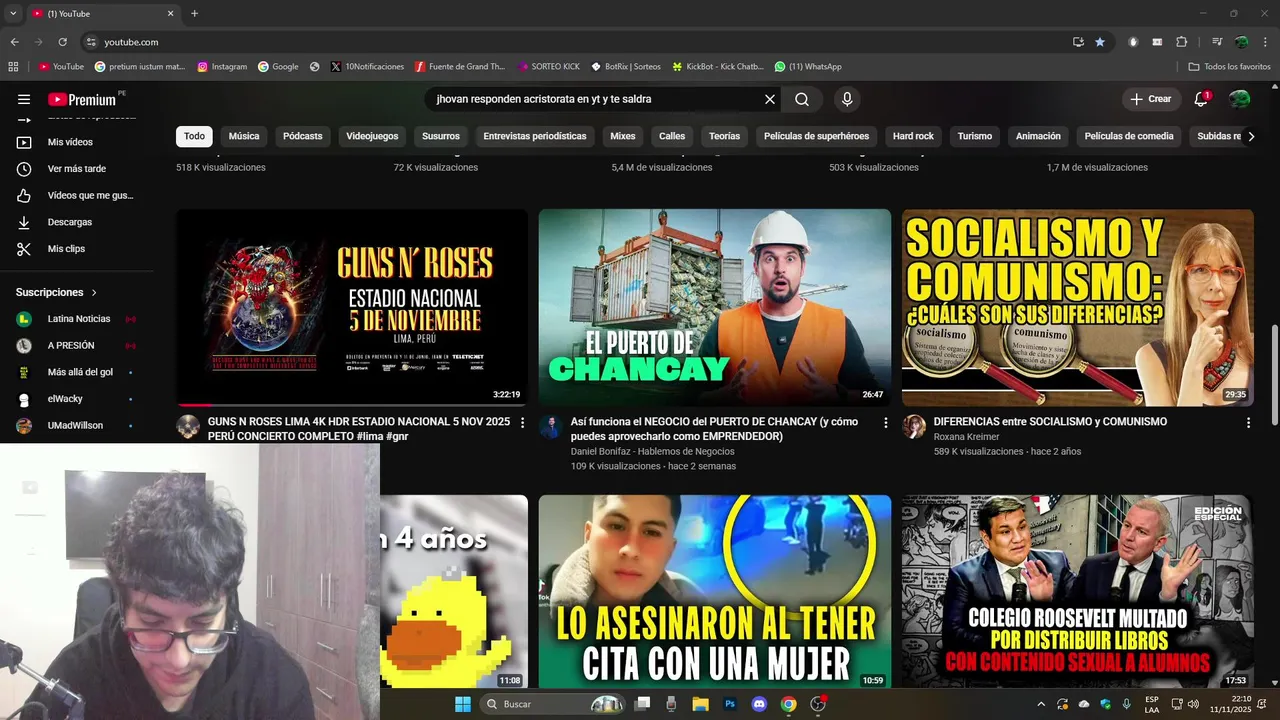Viewport: 1280px width, 720px height.
Task: Open the SORTEO KICK bookmark
Action: coord(549,67)
